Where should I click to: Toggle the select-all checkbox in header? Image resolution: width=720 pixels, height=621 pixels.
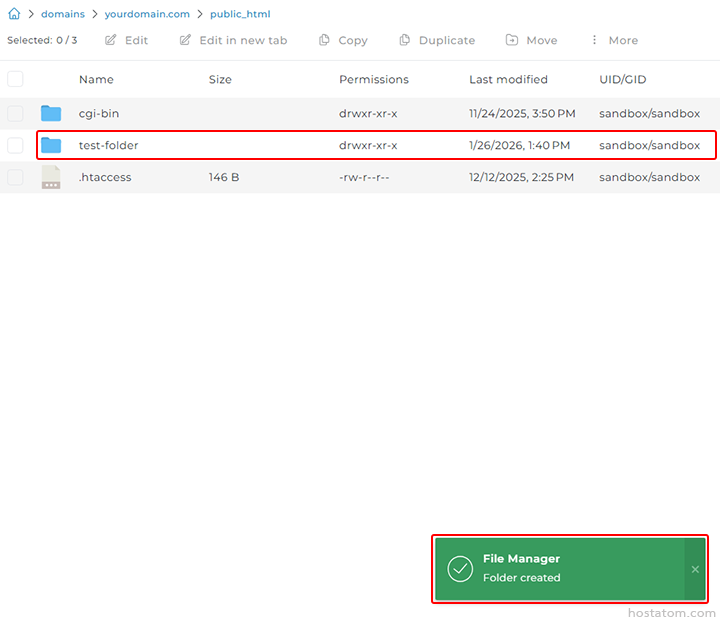(x=15, y=79)
